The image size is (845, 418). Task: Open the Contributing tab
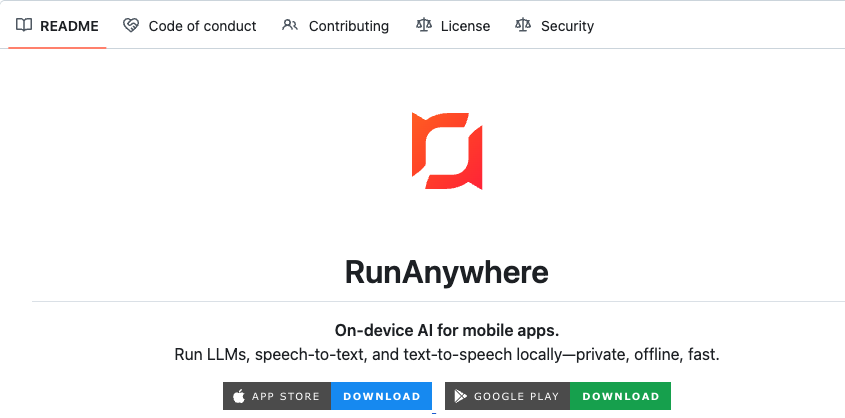pyautogui.click(x=335, y=26)
